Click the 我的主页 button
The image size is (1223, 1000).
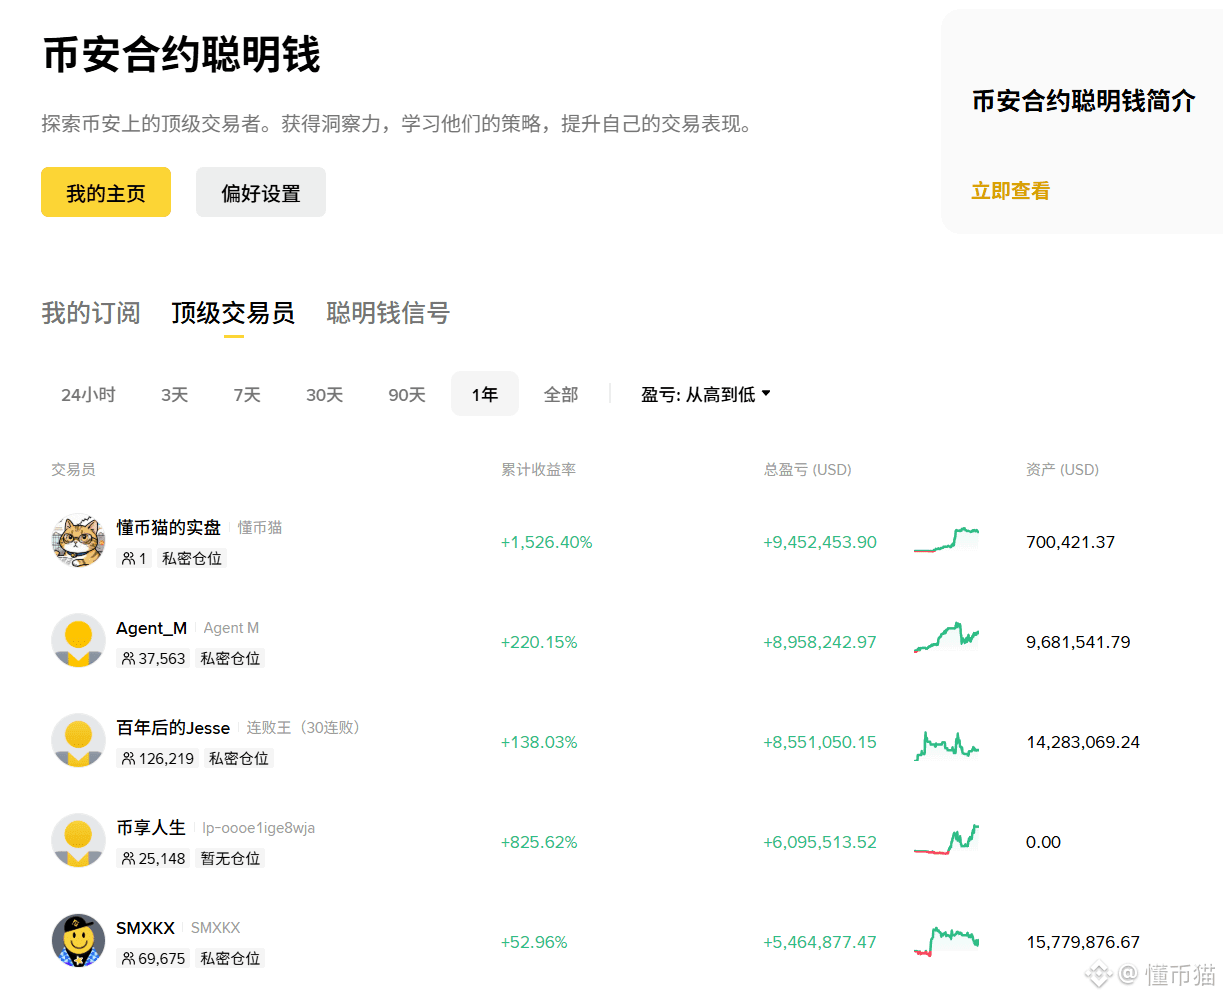click(106, 192)
